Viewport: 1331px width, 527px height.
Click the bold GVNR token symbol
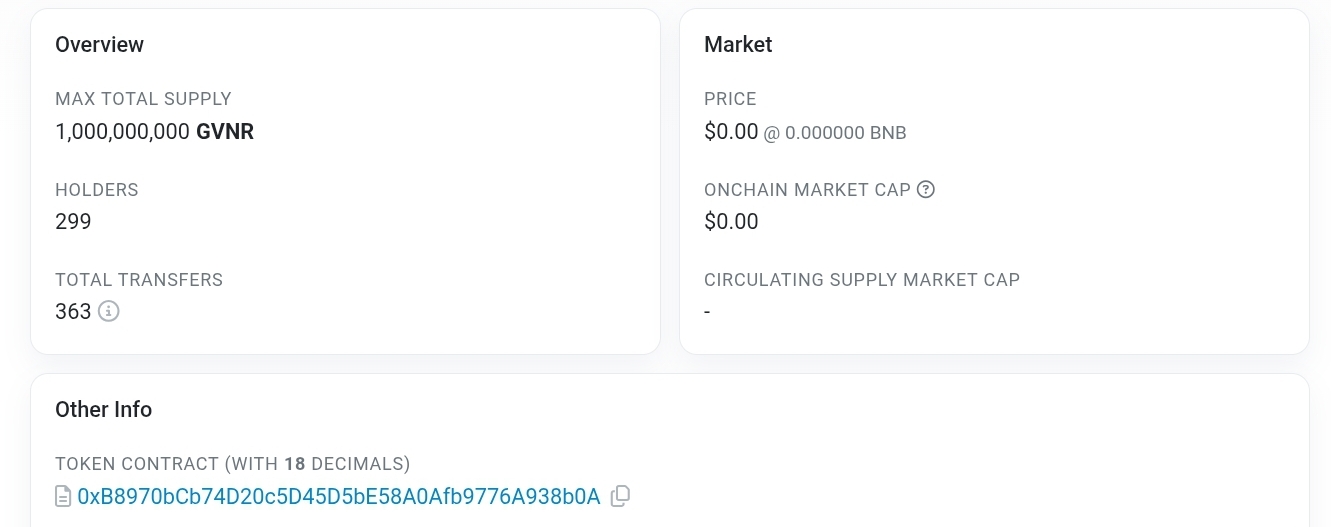225,131
